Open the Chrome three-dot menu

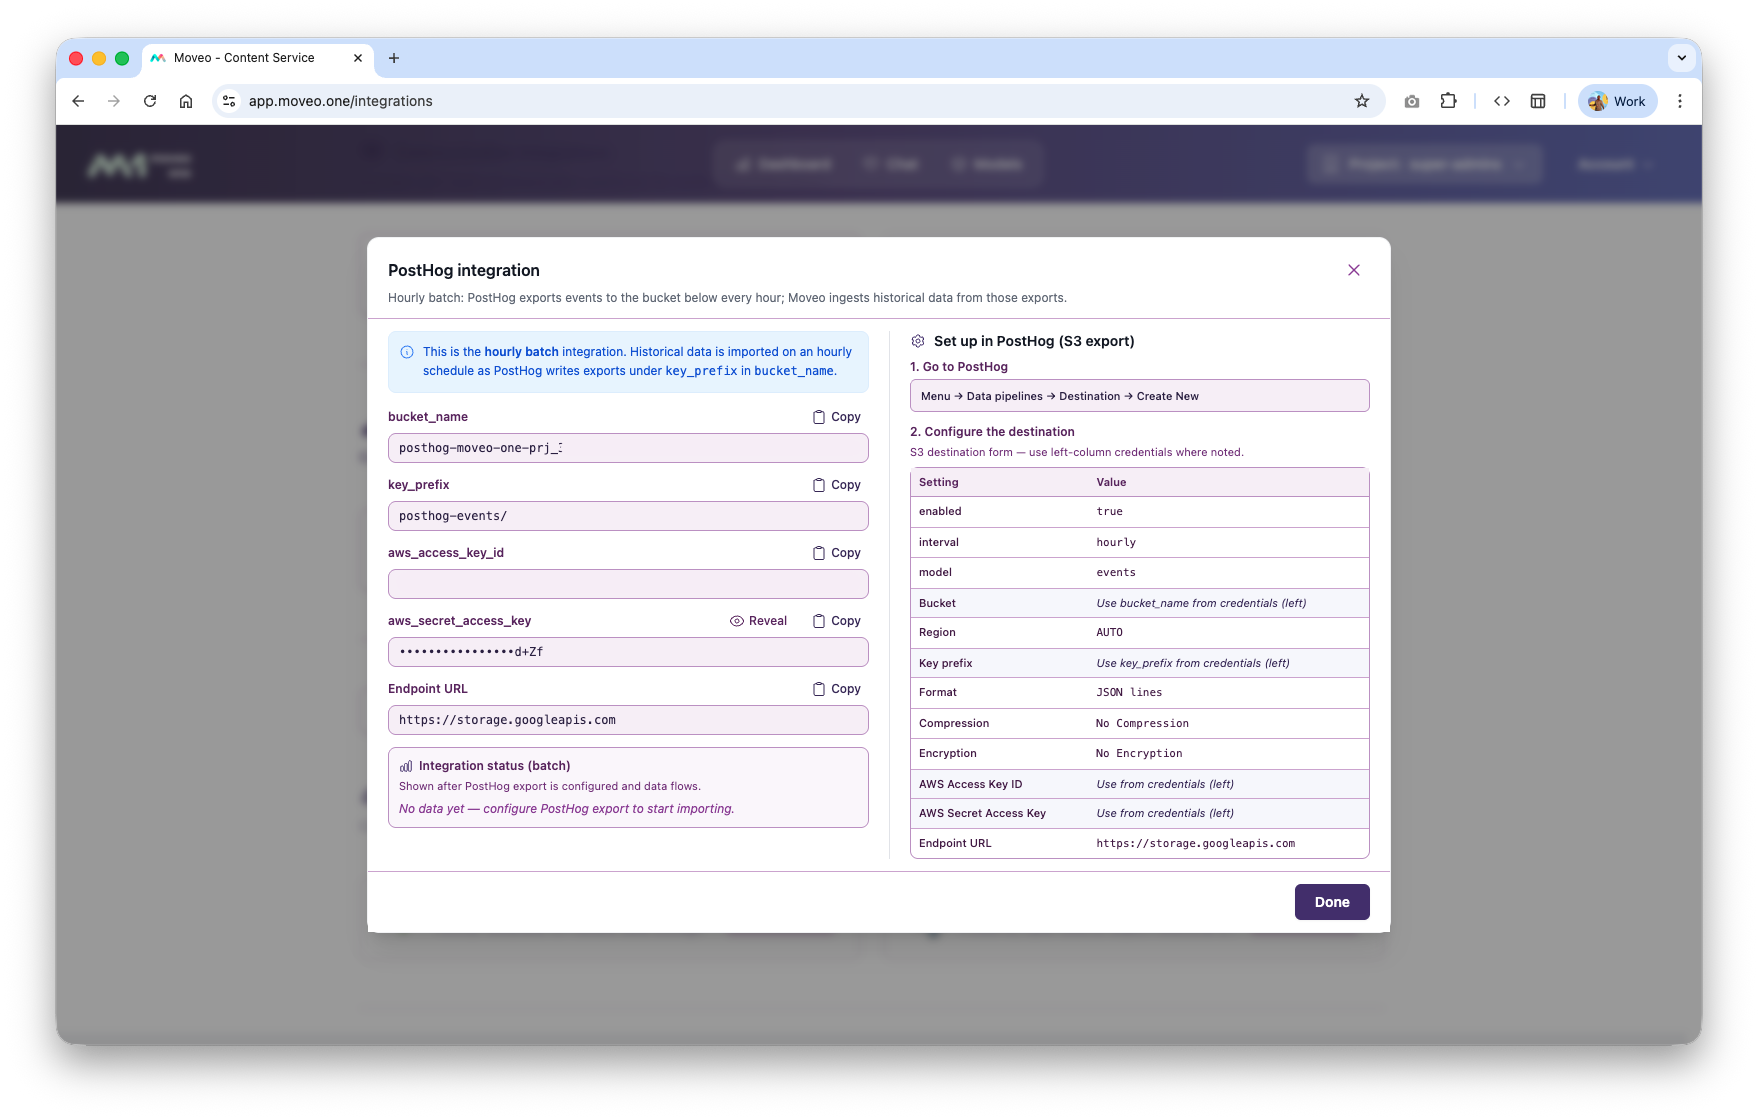pos(1680,101)
